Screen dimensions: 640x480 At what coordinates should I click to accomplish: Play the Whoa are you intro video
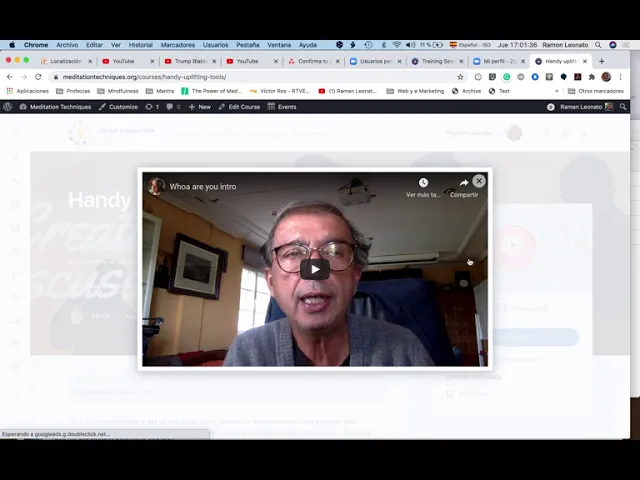point(315,269)
